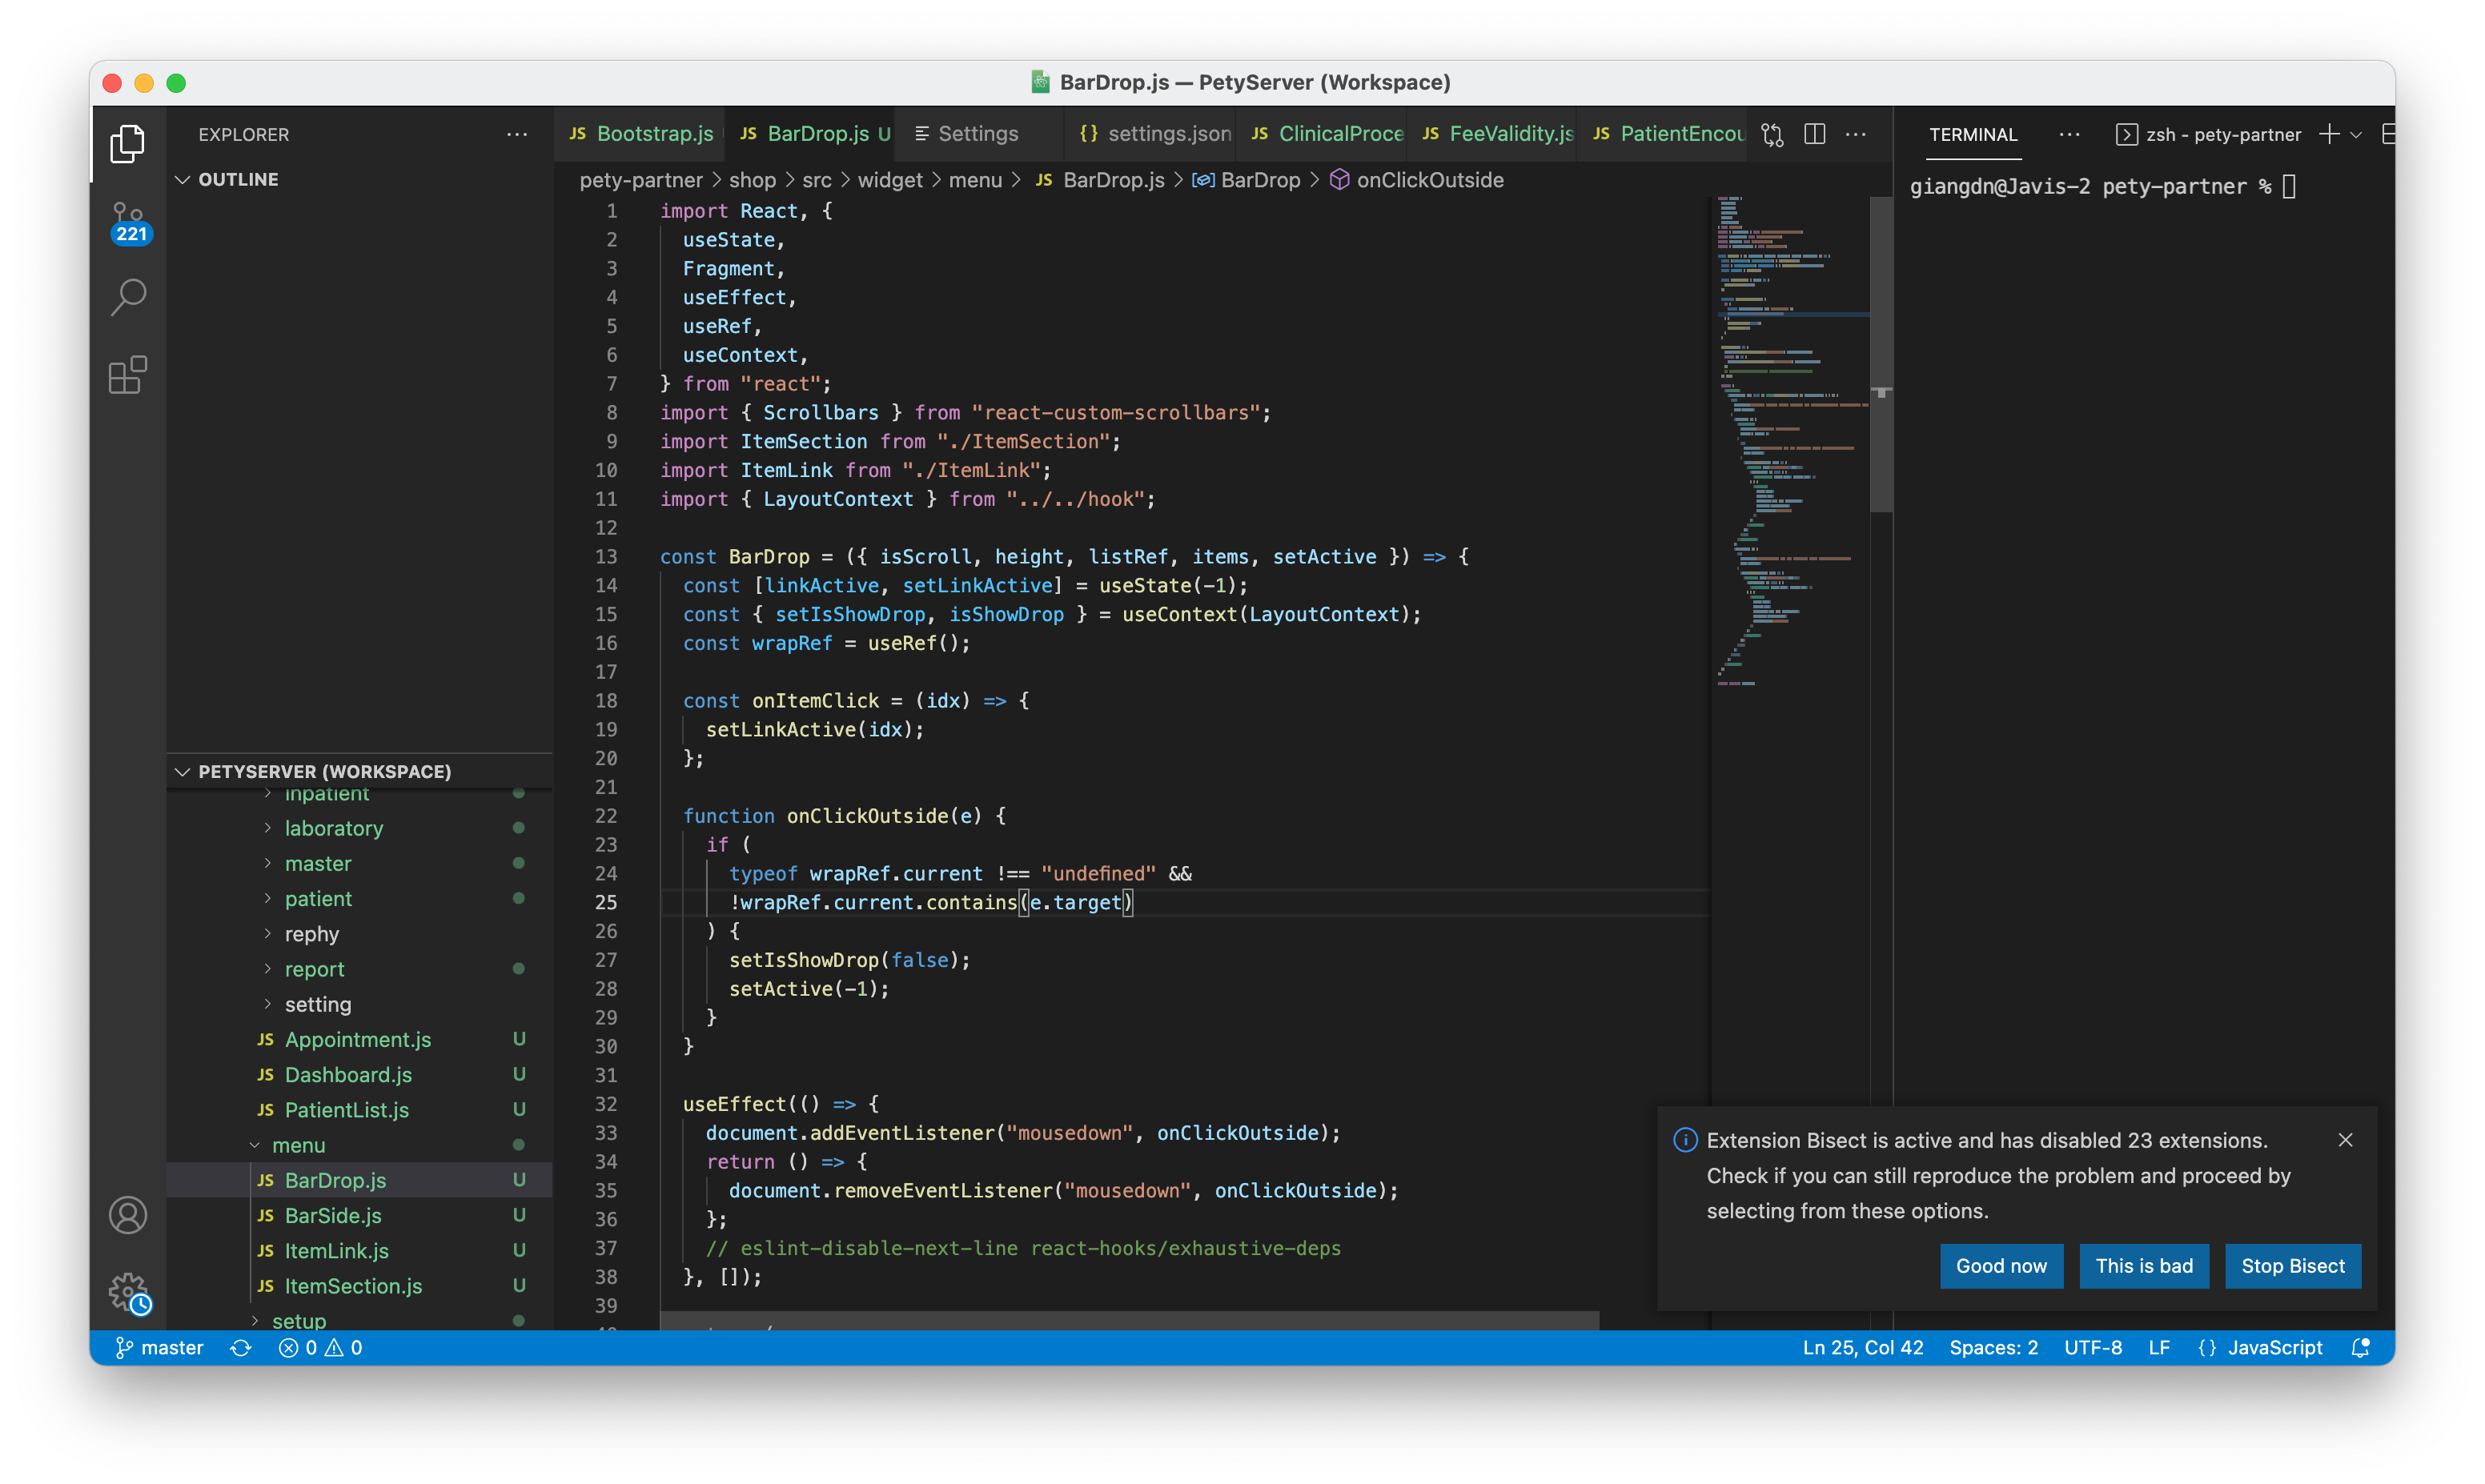
Task: Open the Manage gear menu
Action: 128,1290
